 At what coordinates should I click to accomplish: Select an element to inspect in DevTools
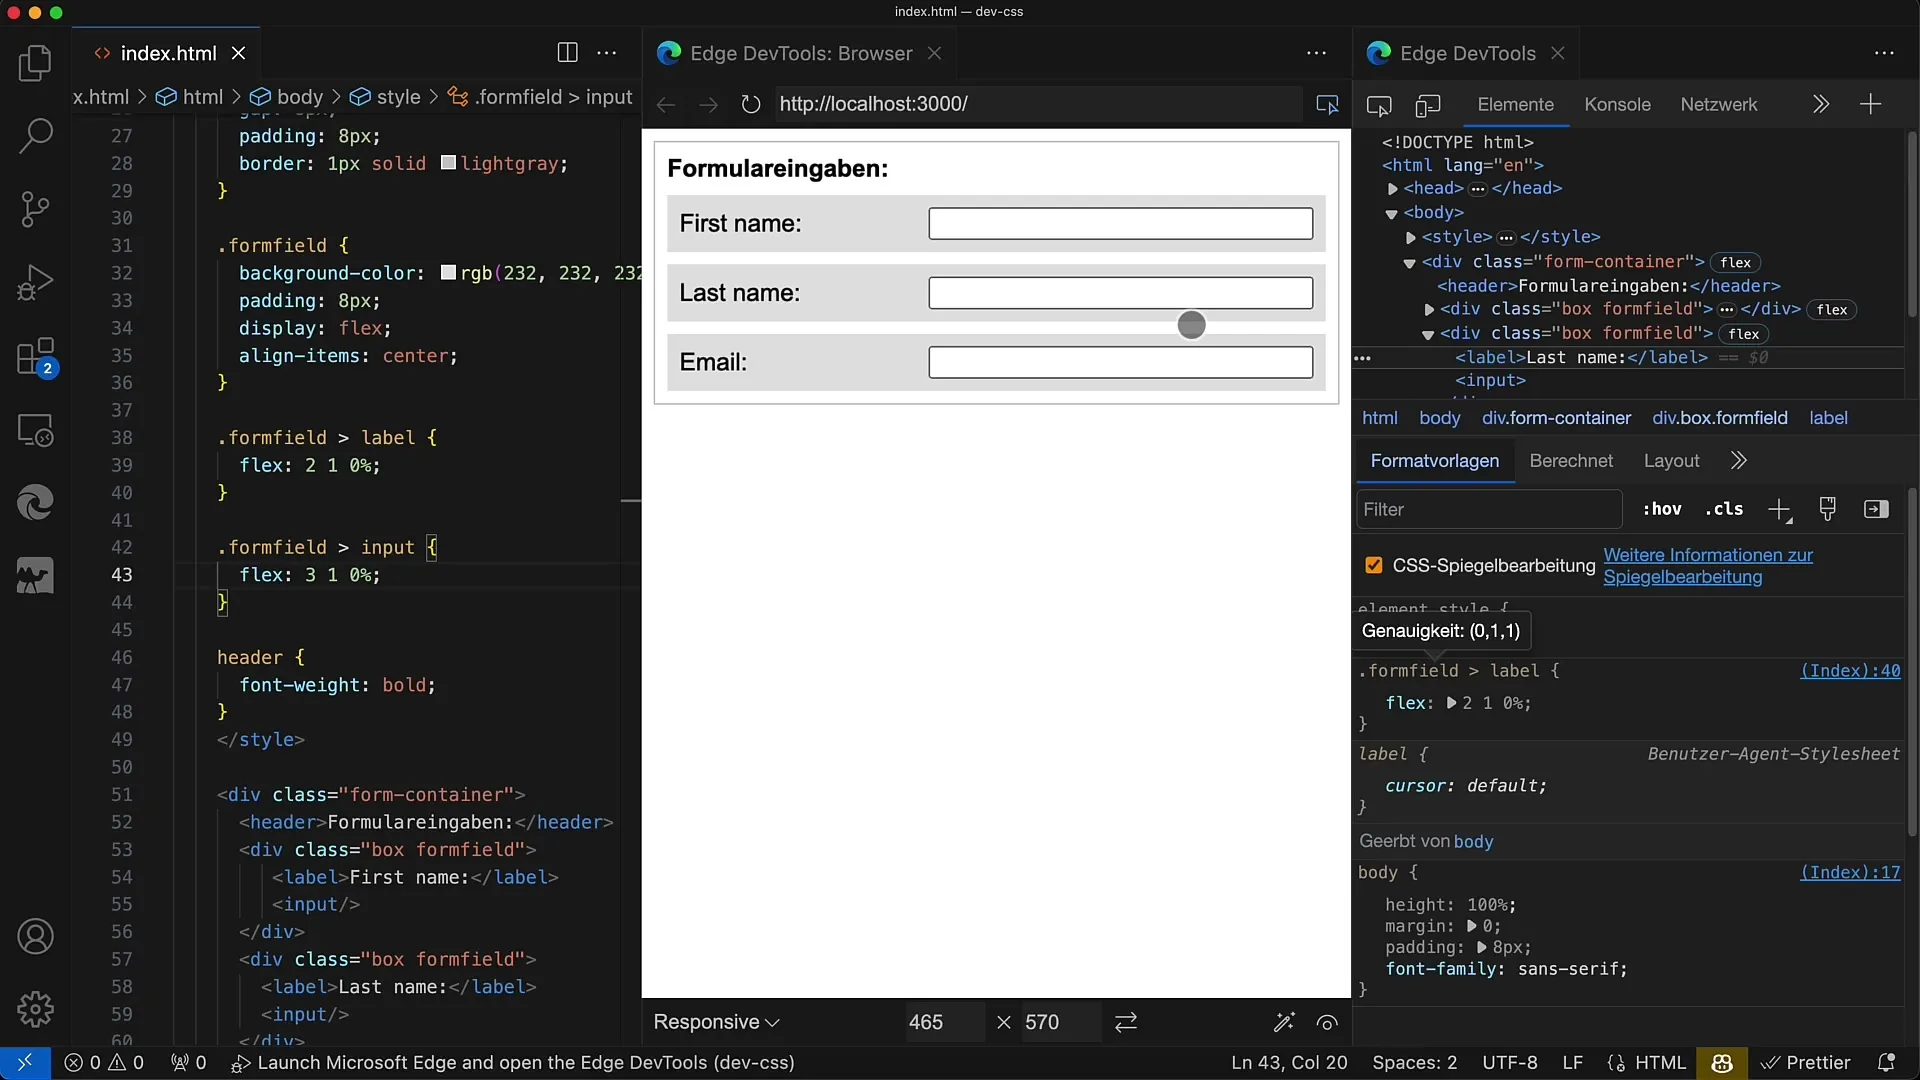1379,105
